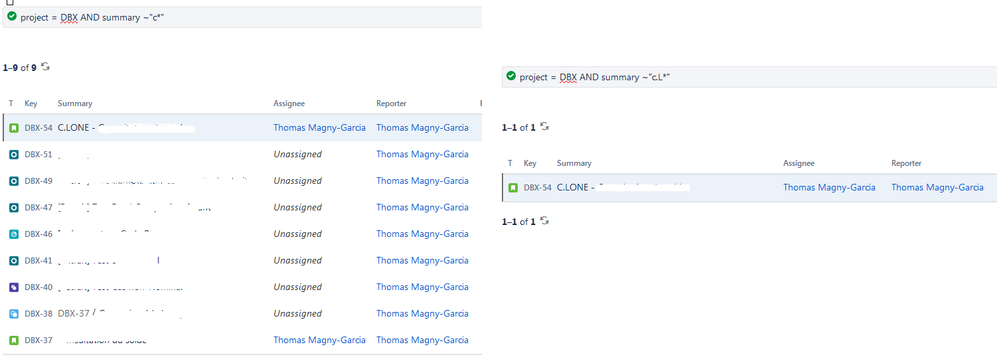The image size is (999, 363).
Task: Open reporter Thomas Magny-Garcia on DBX-46 row
Action: point(422,234)
